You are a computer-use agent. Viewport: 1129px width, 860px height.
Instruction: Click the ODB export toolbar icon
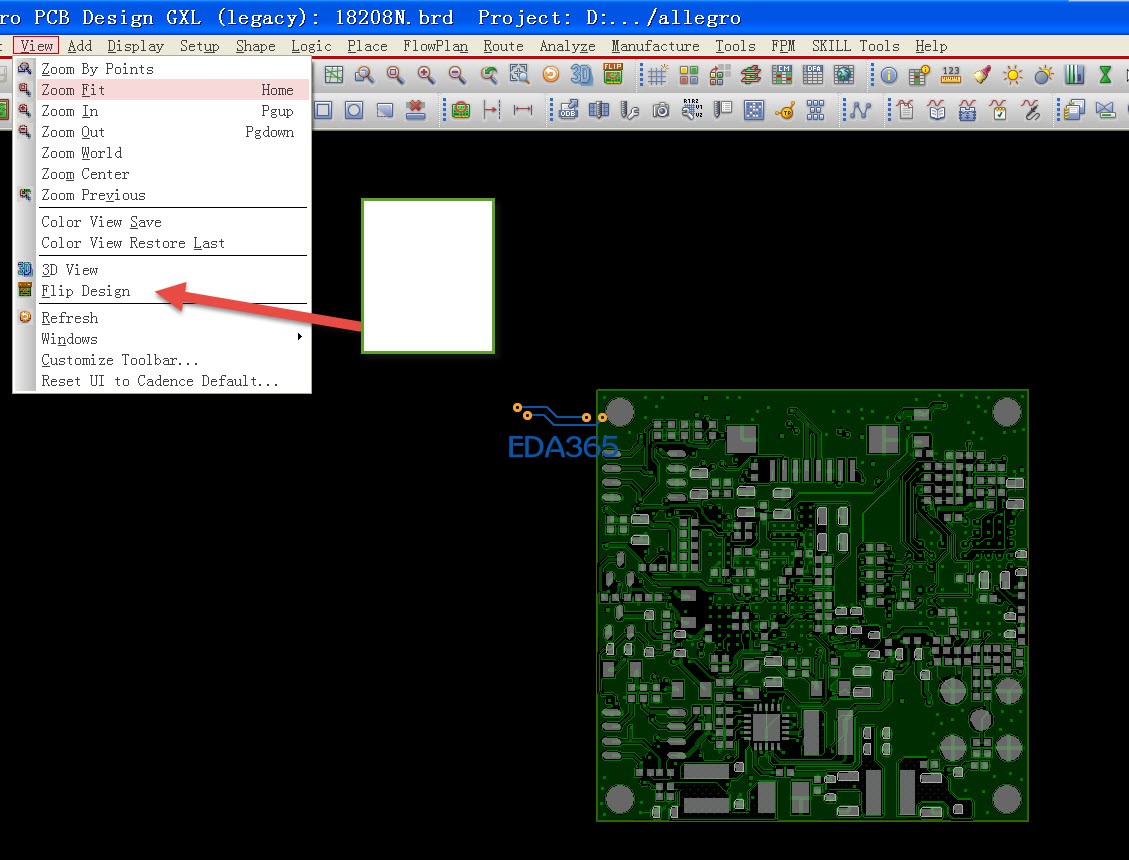pos(568,110)
